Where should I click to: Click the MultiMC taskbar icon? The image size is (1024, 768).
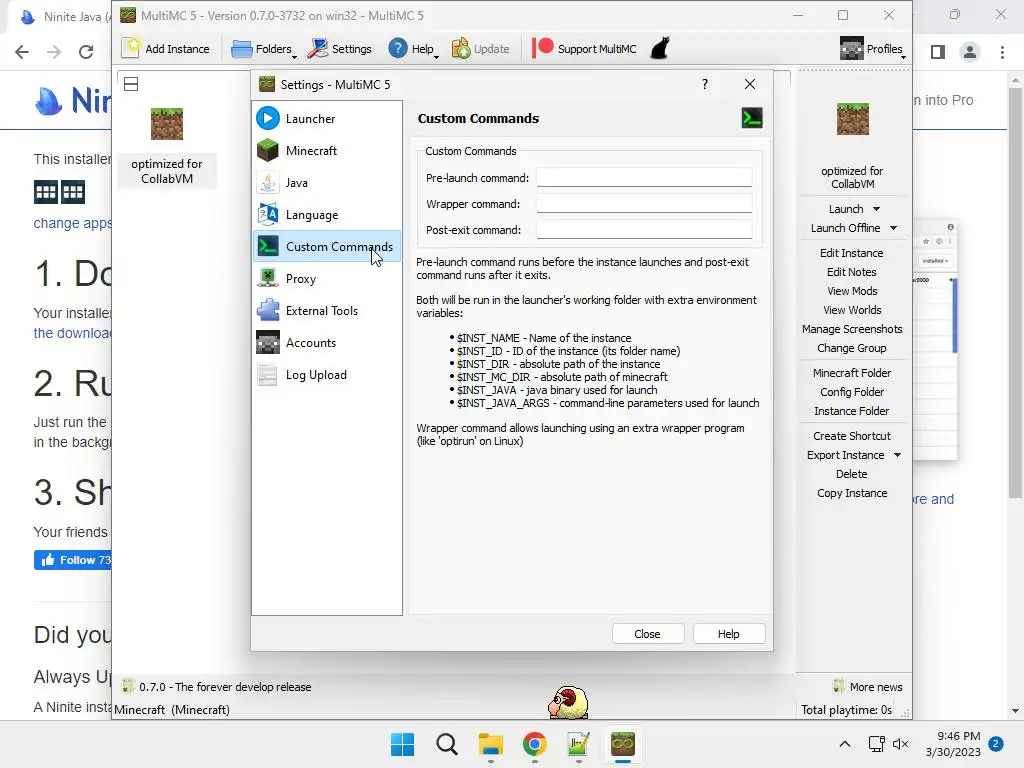(x=622, y=744)
